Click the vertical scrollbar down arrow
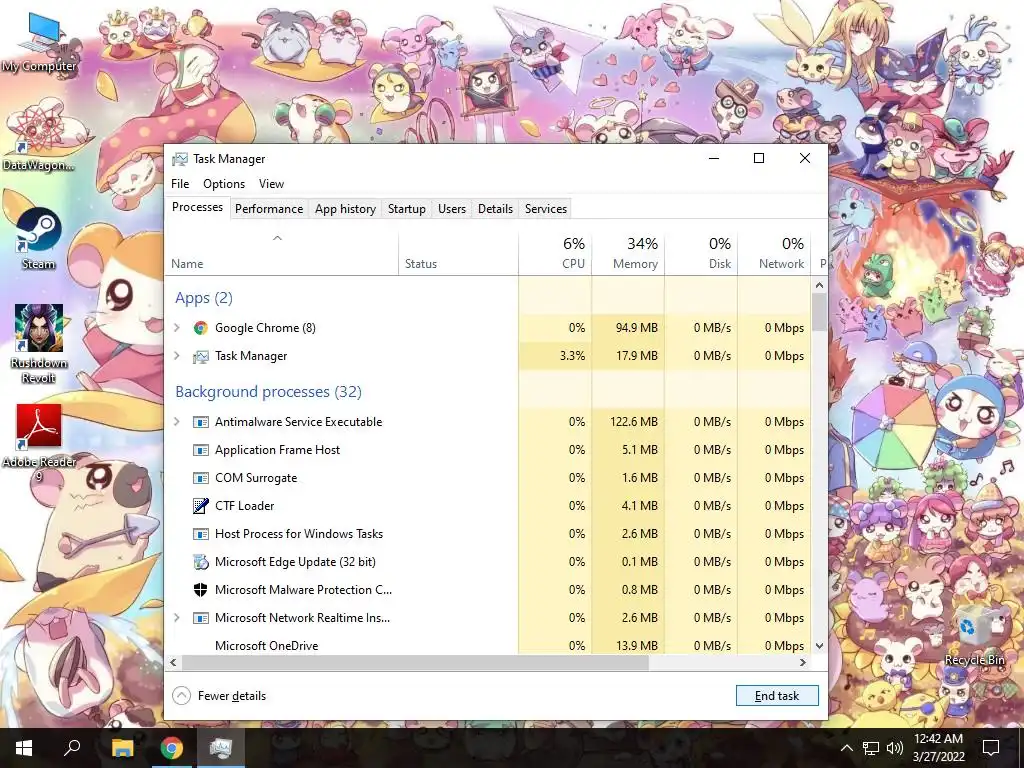The image size is (1024, 768). [x=820, y=645]
